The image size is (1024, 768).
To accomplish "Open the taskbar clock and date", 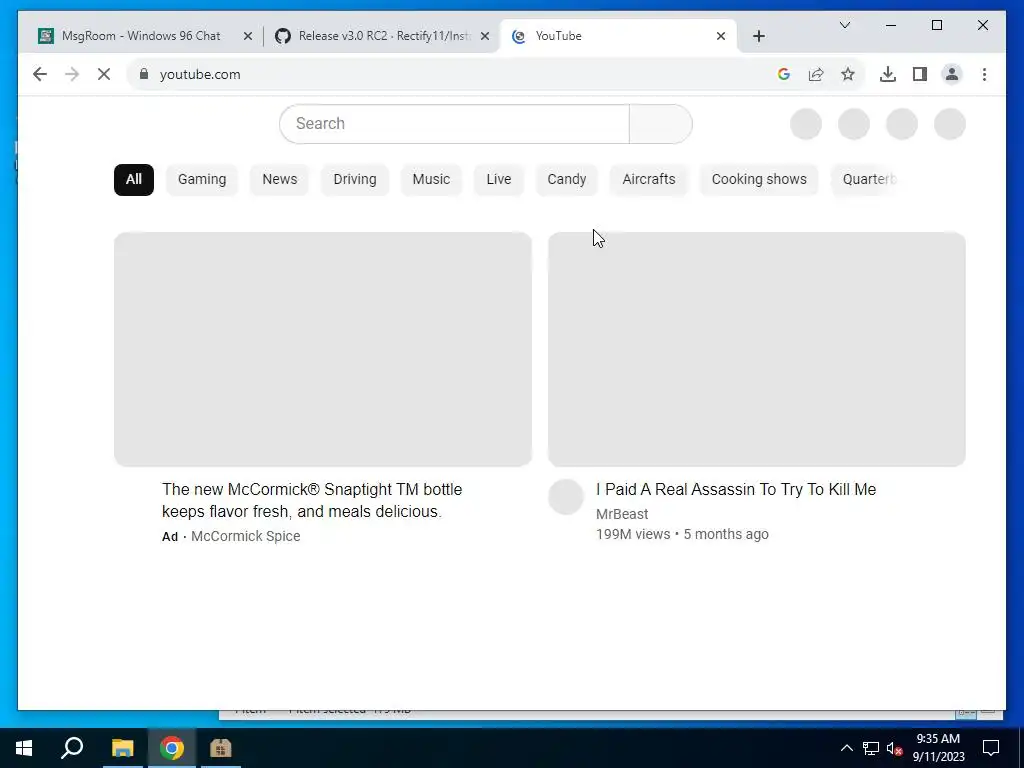I will coord(938,748).
